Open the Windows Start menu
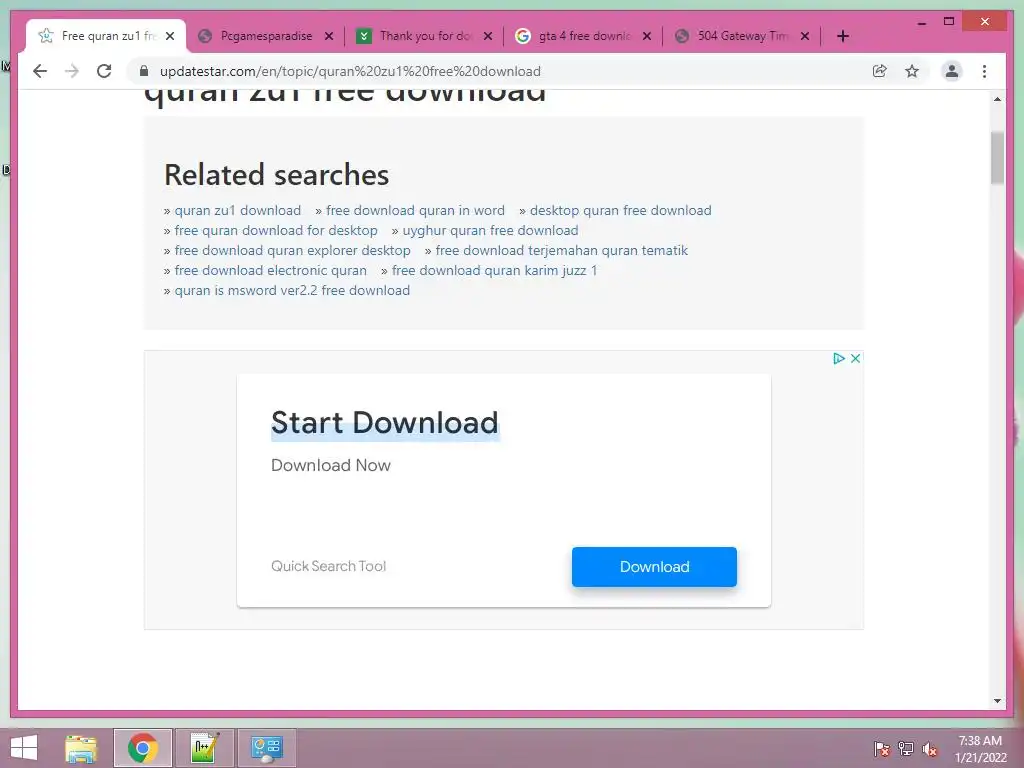This screenshot has width=1024, height=768. (x=24, y=748)
